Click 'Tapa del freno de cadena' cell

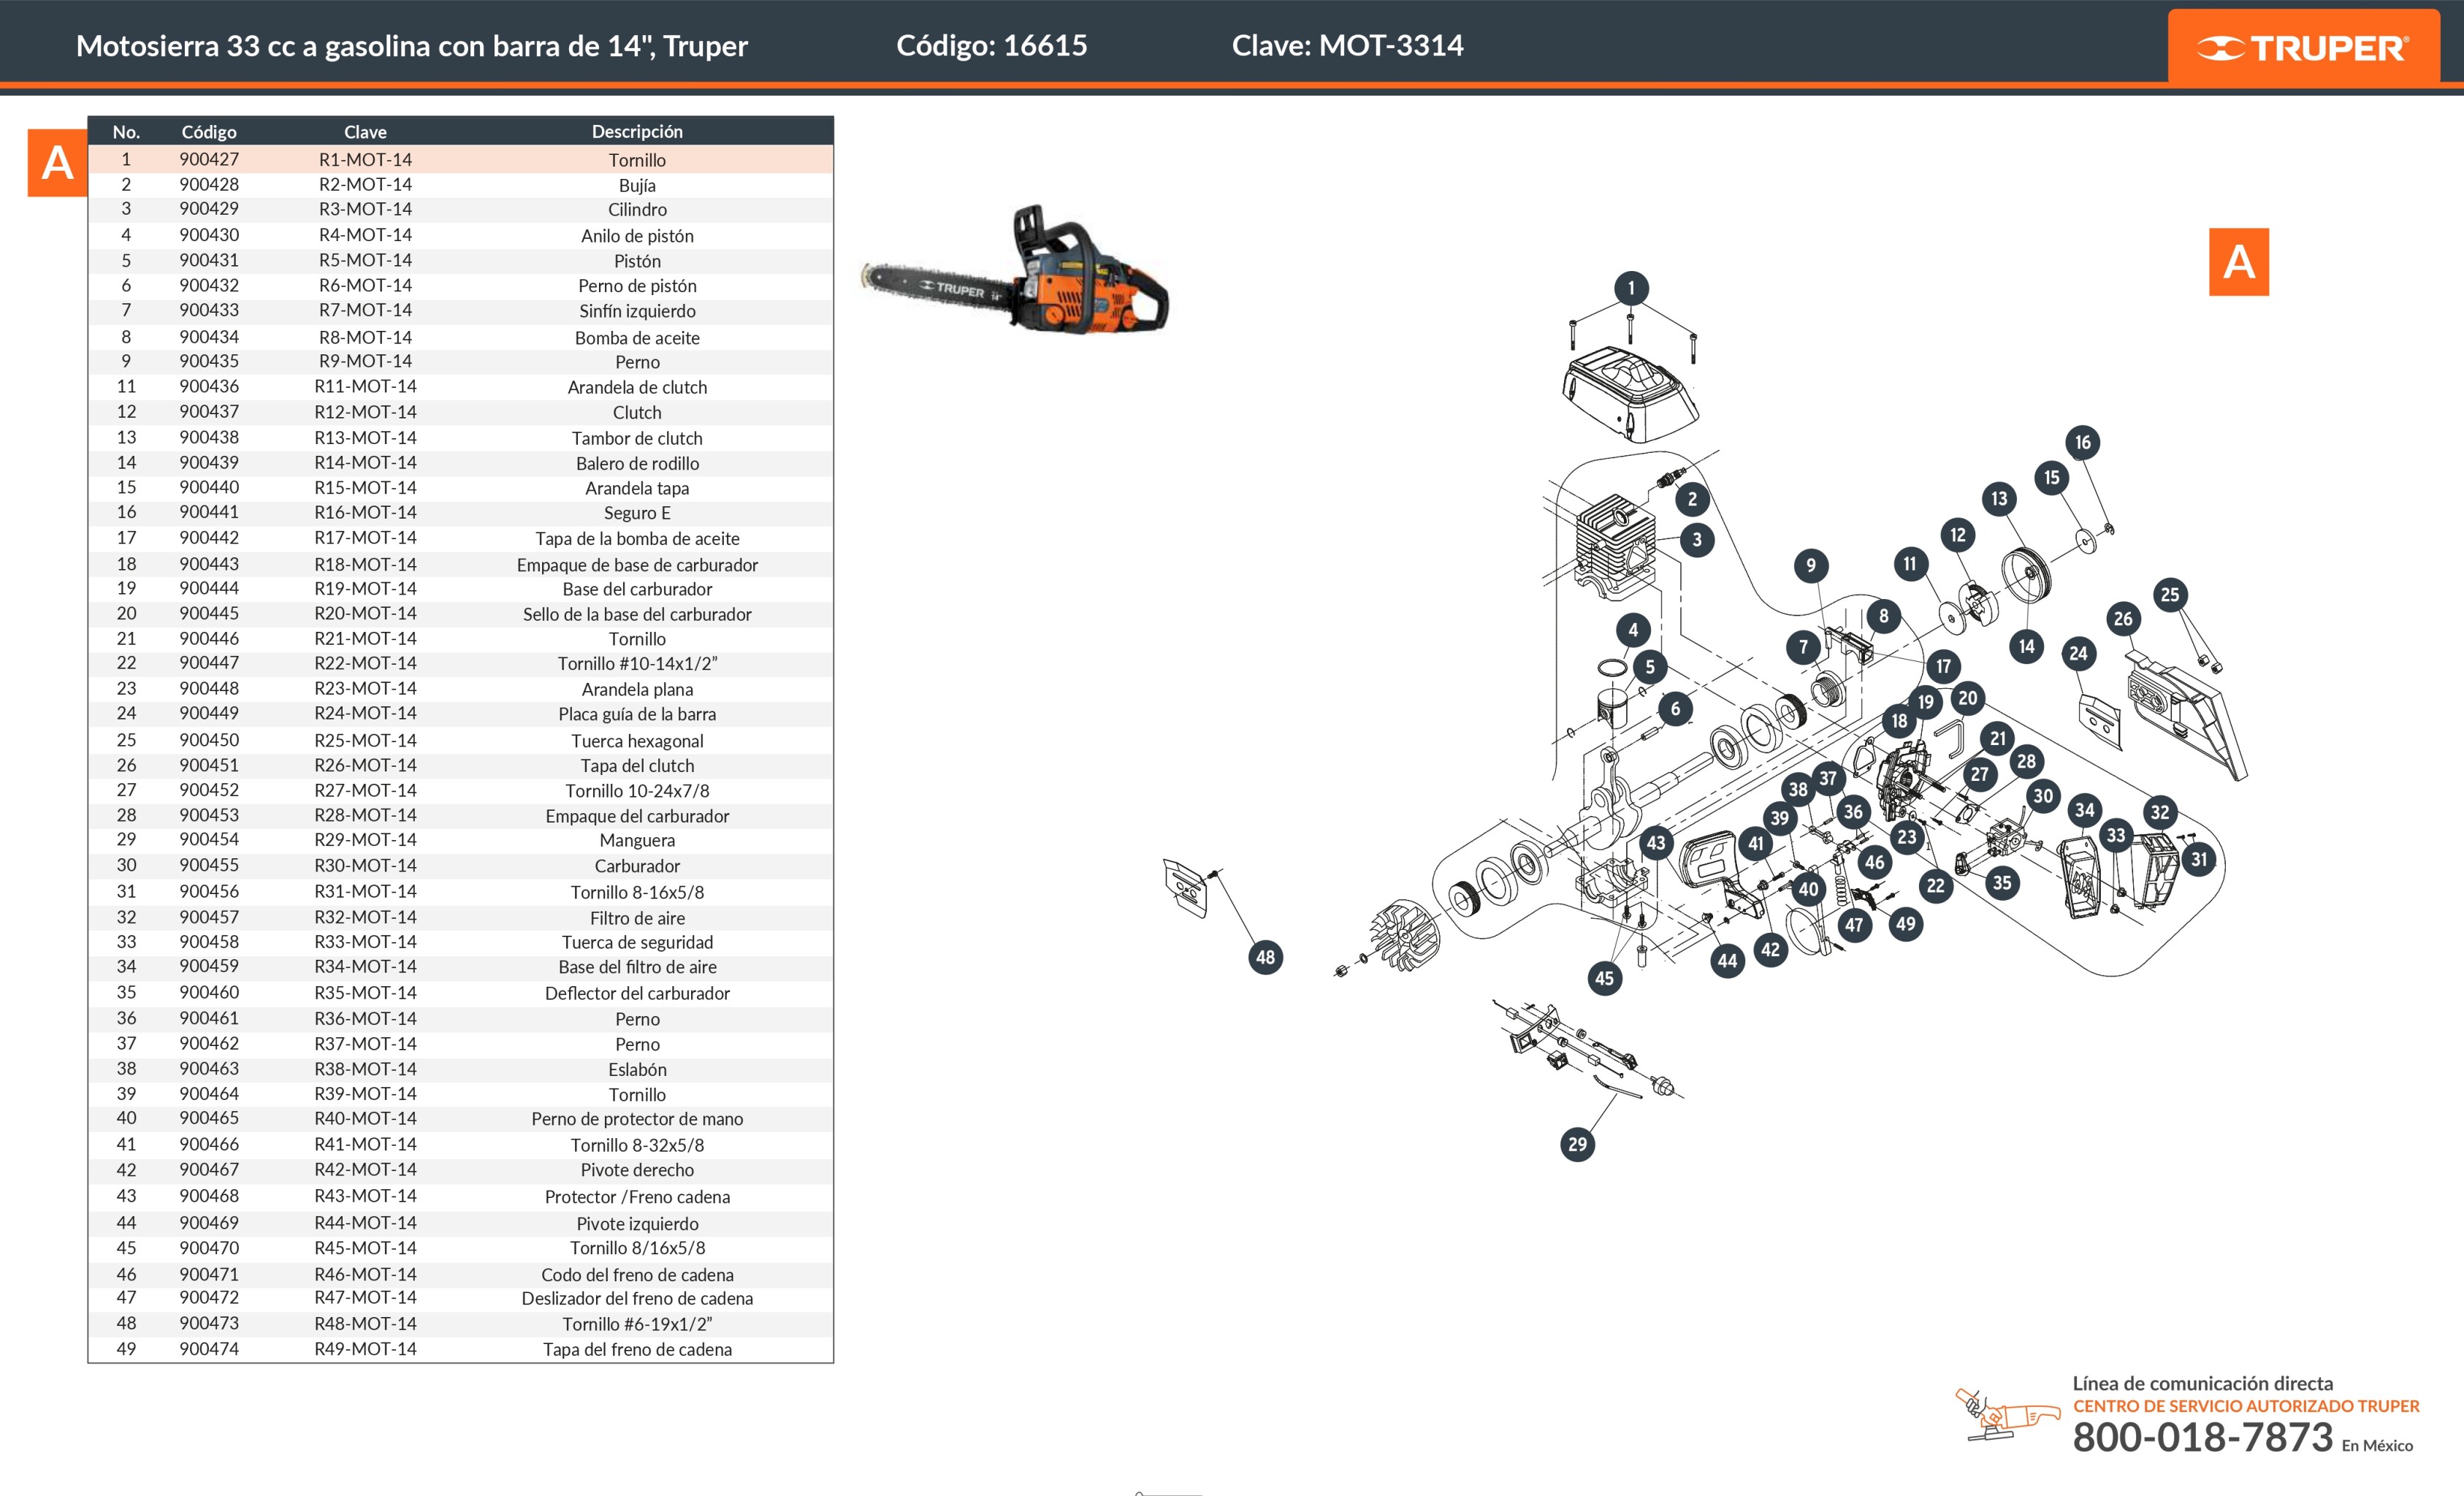click(637, 1349)
